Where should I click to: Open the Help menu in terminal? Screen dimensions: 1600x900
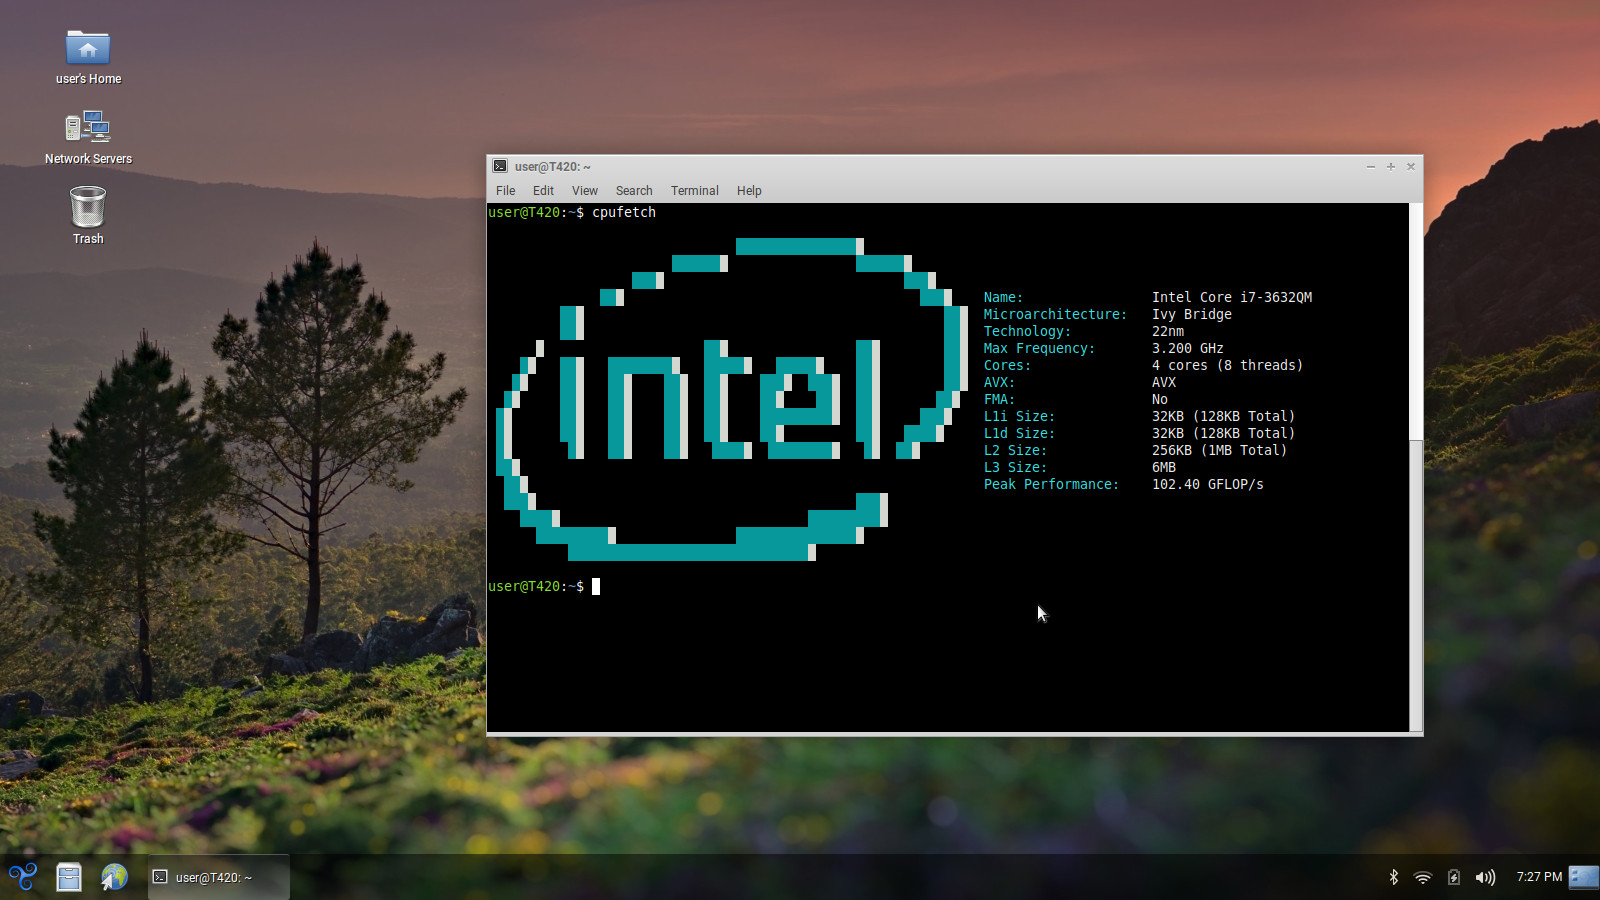pos(749,190)
